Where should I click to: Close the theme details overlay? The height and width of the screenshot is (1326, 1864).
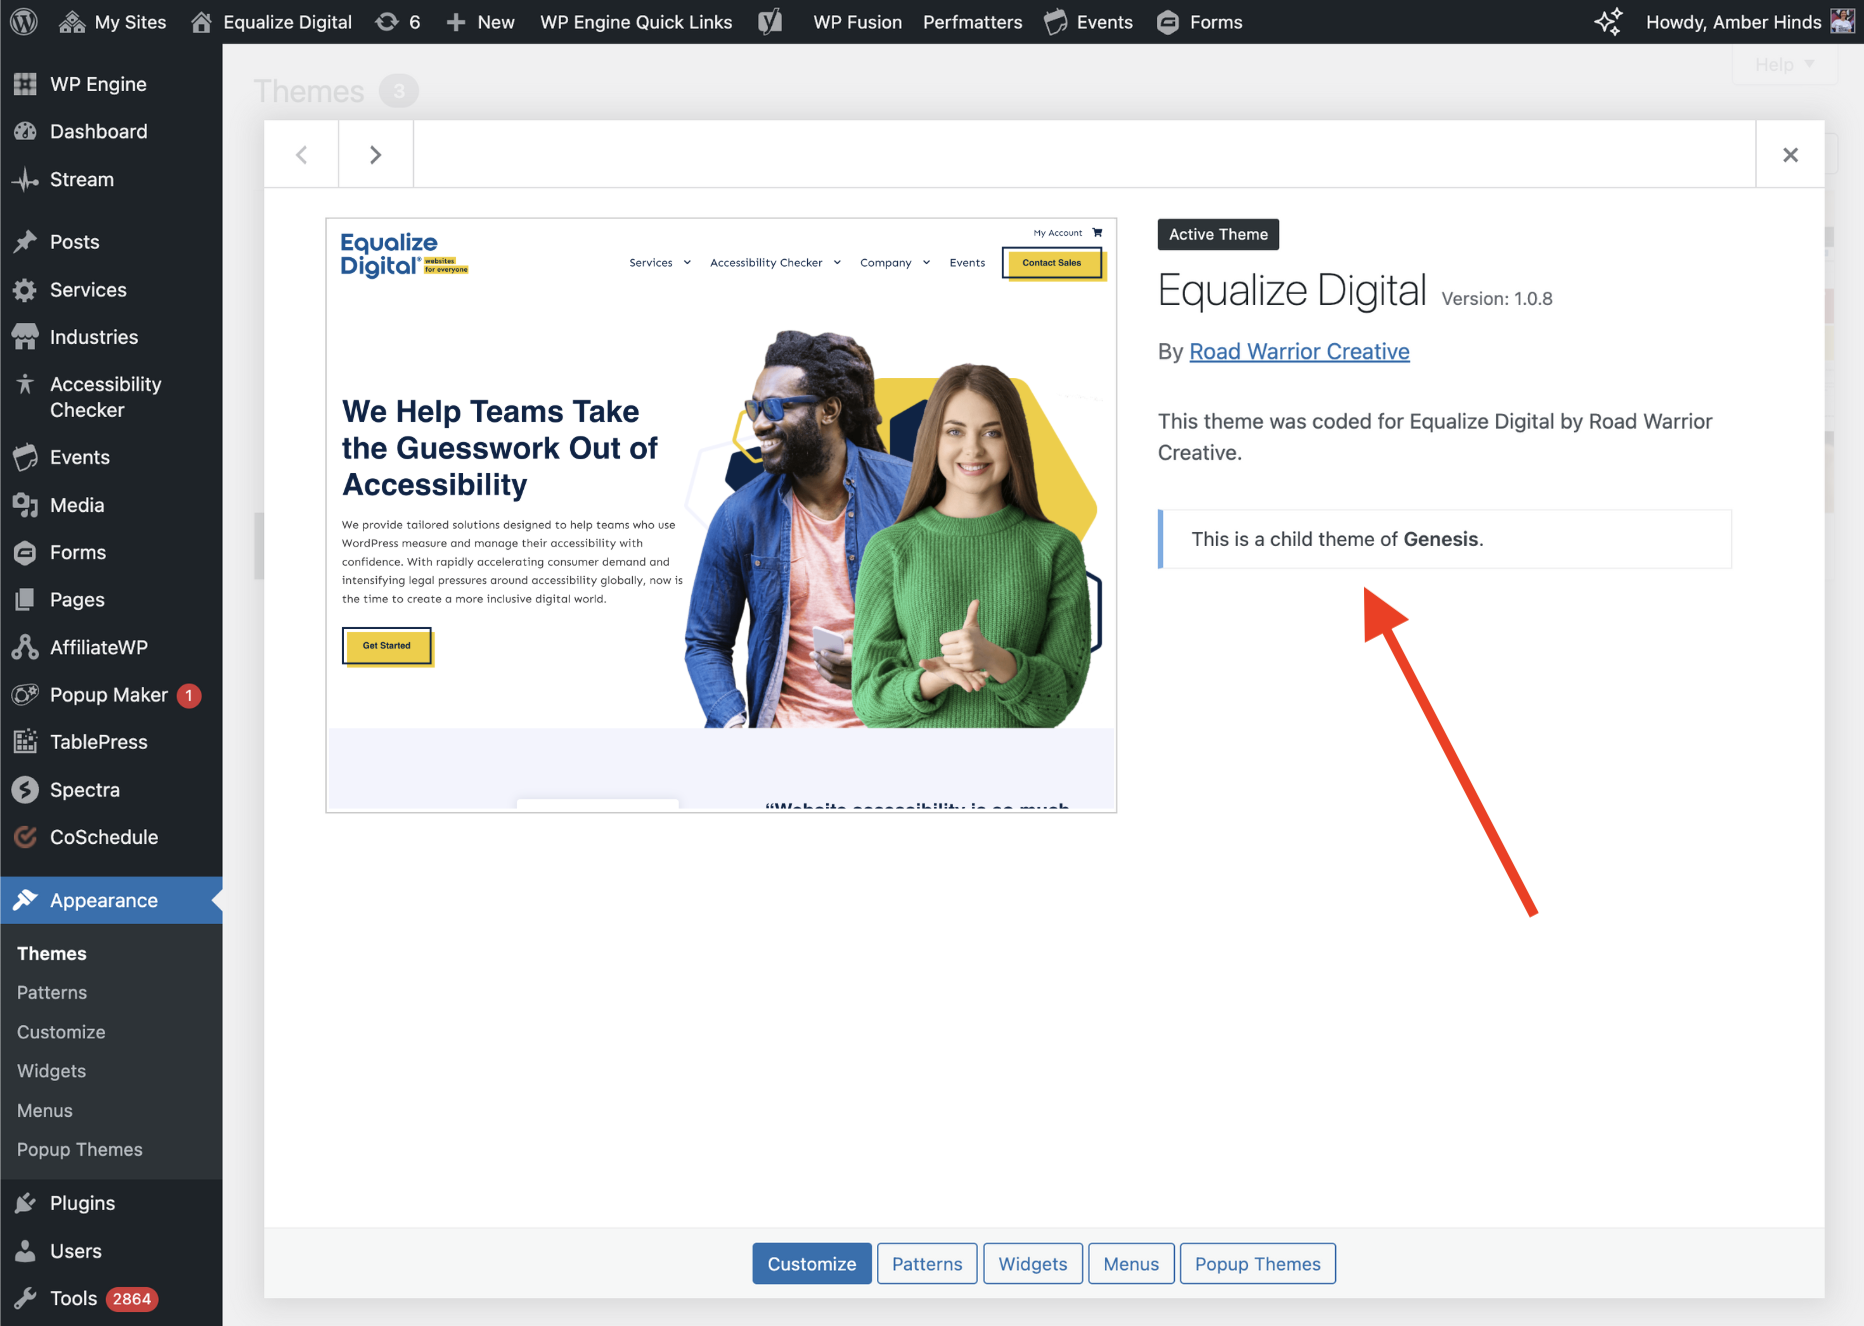pyautogui.click(x=1790, y=154)
